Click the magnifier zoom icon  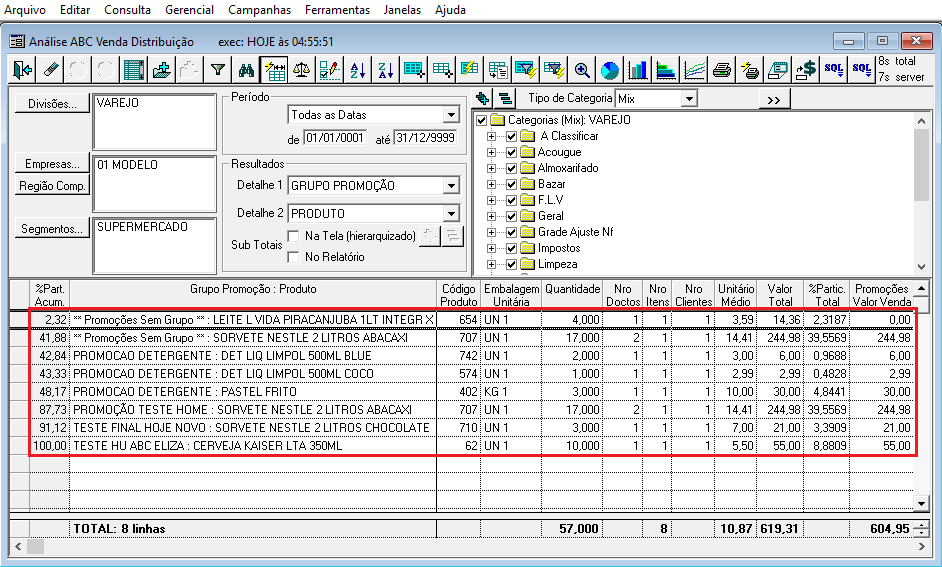click(582, 70)
